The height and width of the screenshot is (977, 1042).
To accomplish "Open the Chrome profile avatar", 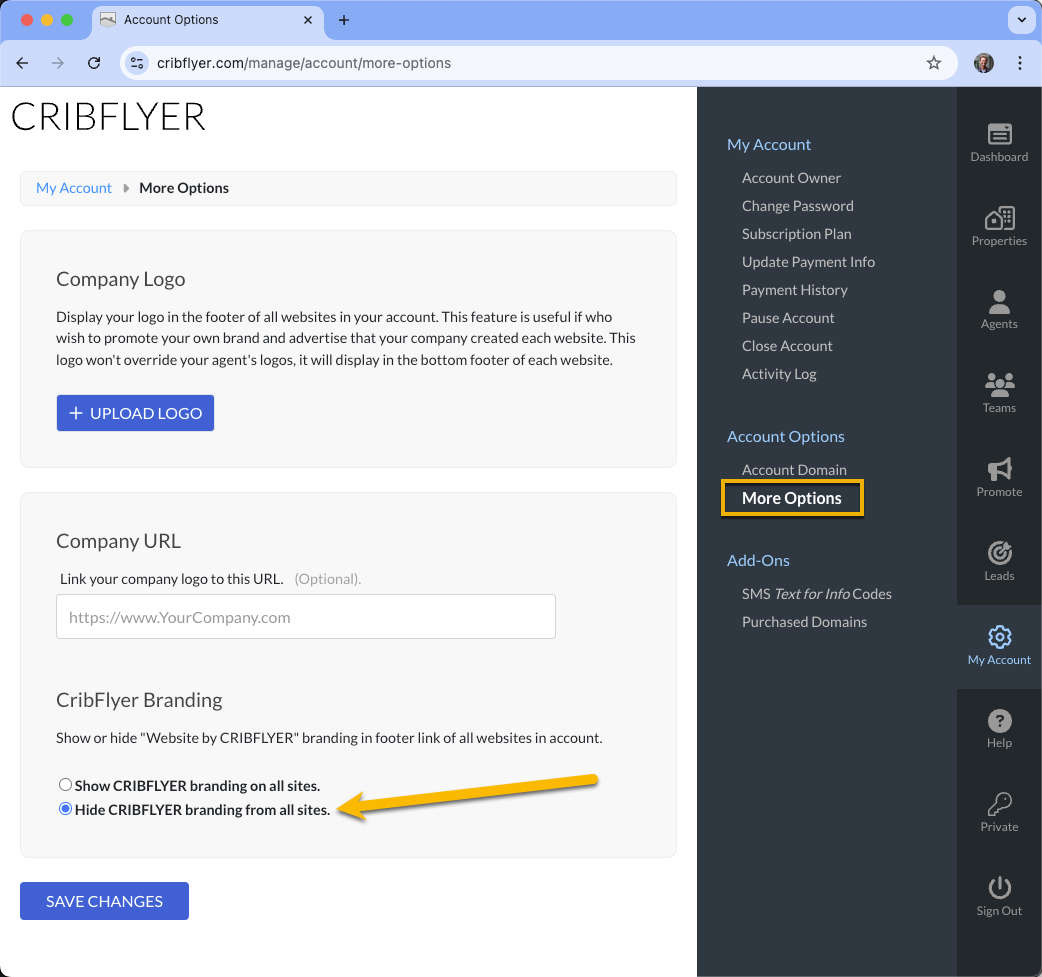I will click(984, 63).
